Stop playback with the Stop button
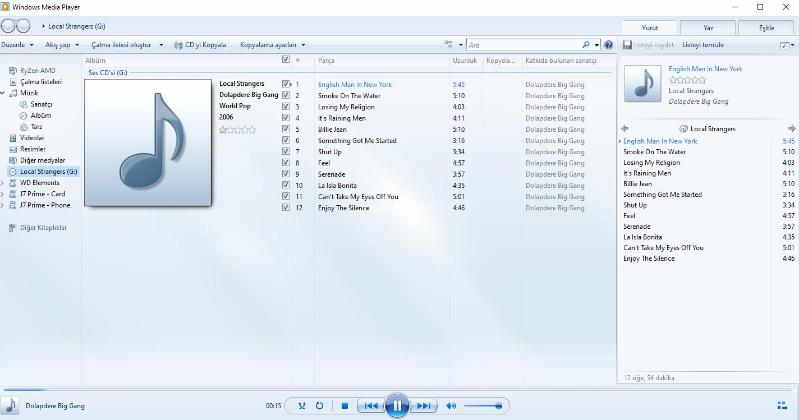This screenshot has width=799, height=420. 345,406
